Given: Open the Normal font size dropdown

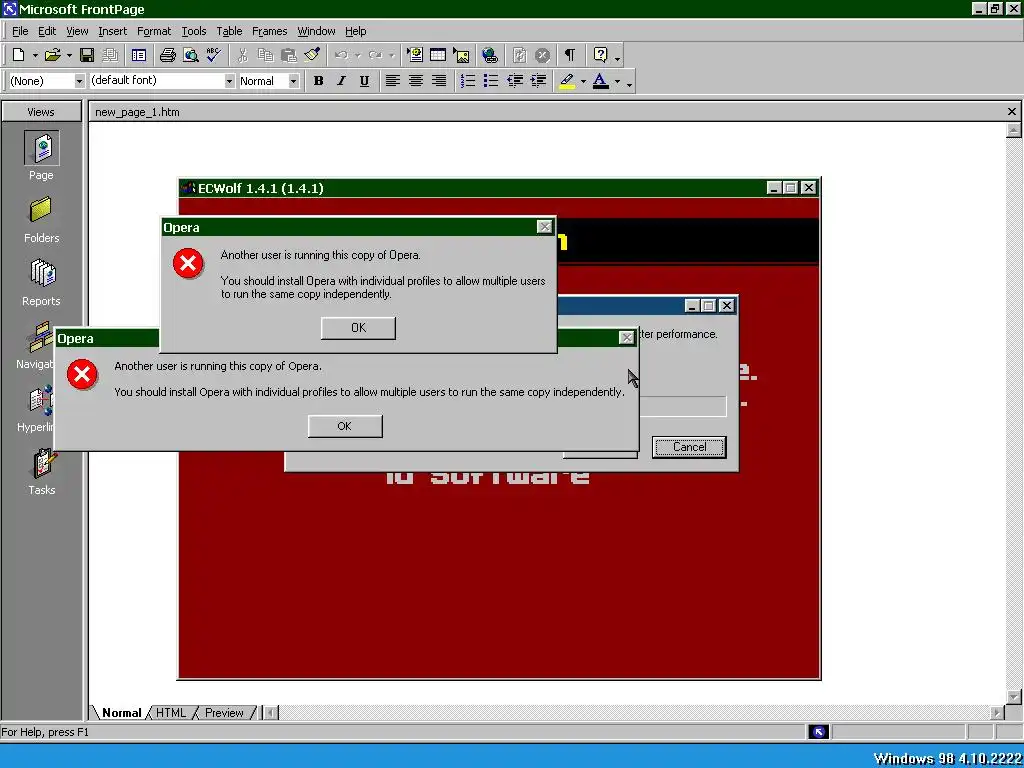Looking at the screenshot, I should click(294, 81).
